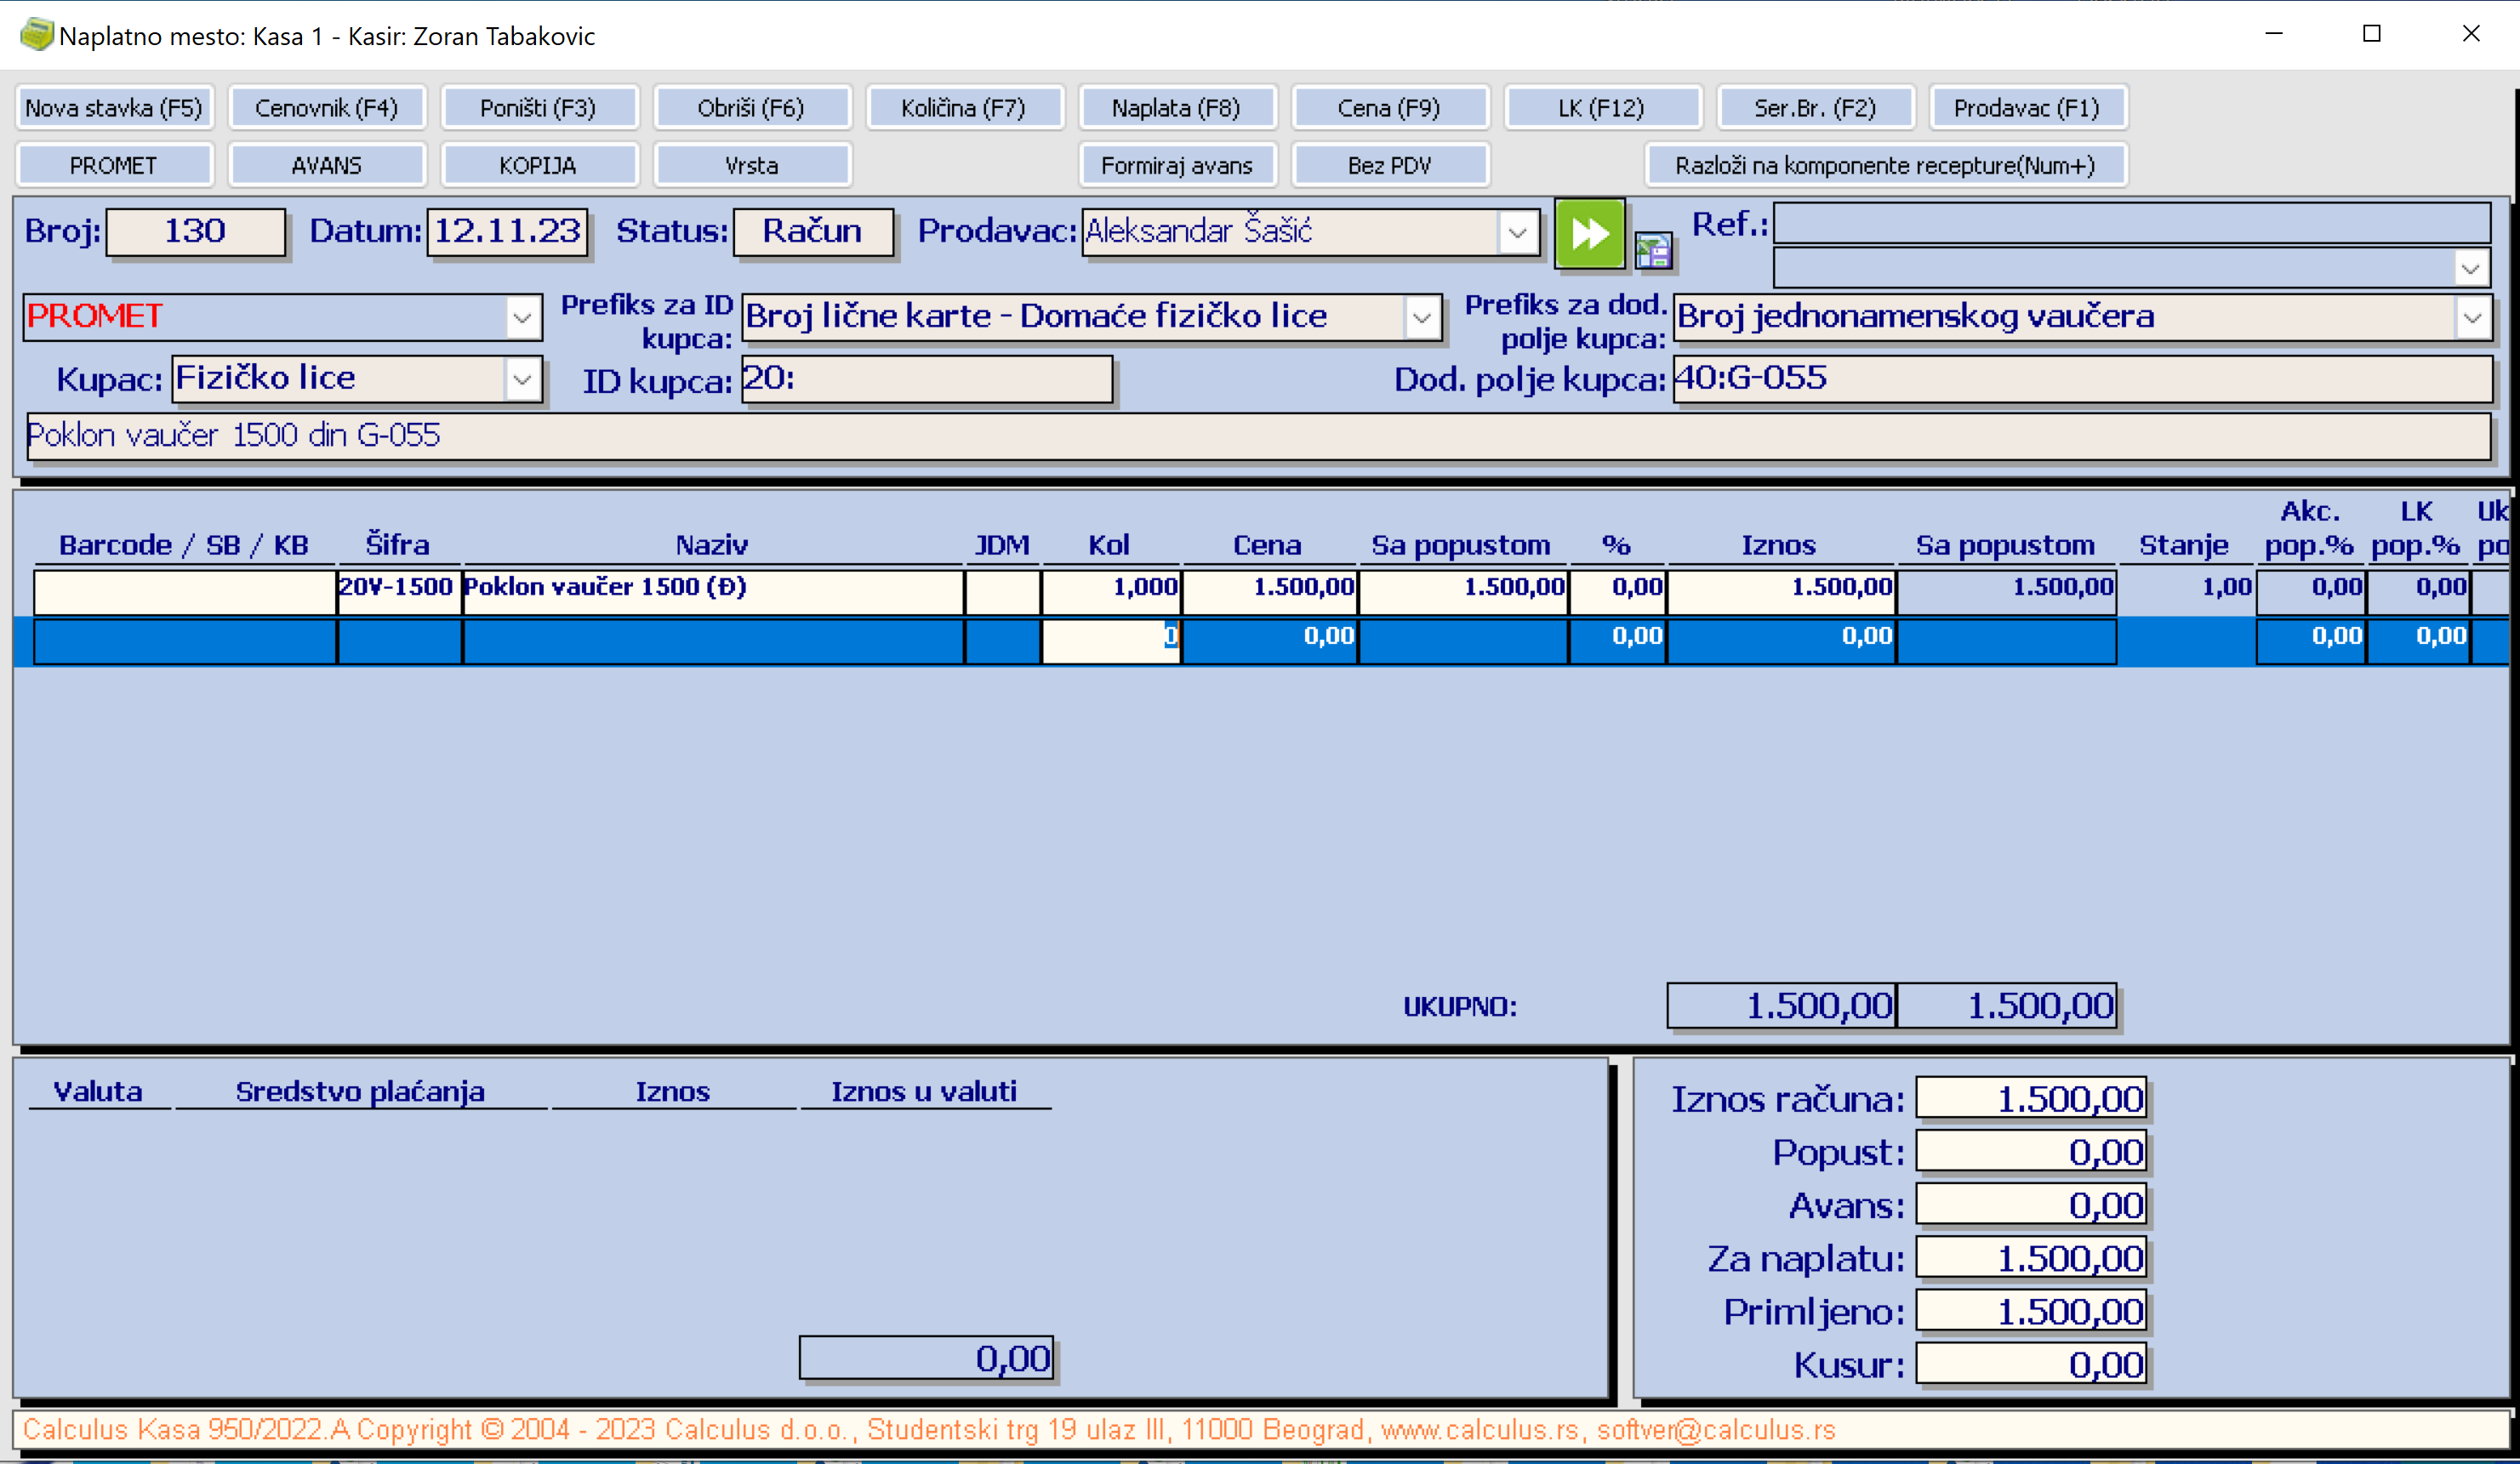Select the Poklon vaučer 1500 item row
This screenshot has height=1464, width=2520.
710,588
